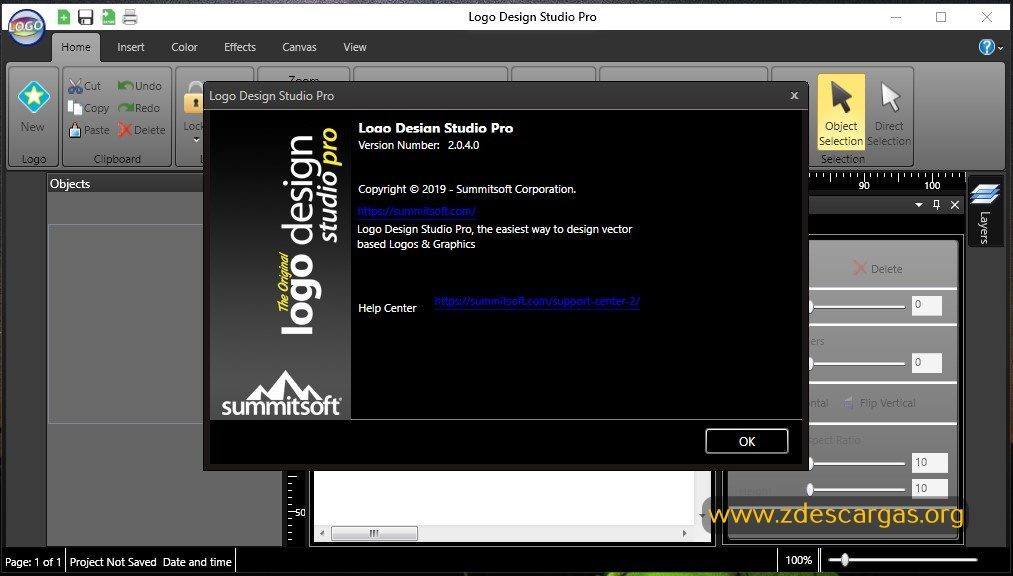
Task: Cut selection with the scissors icon
Action: (85, 86)
